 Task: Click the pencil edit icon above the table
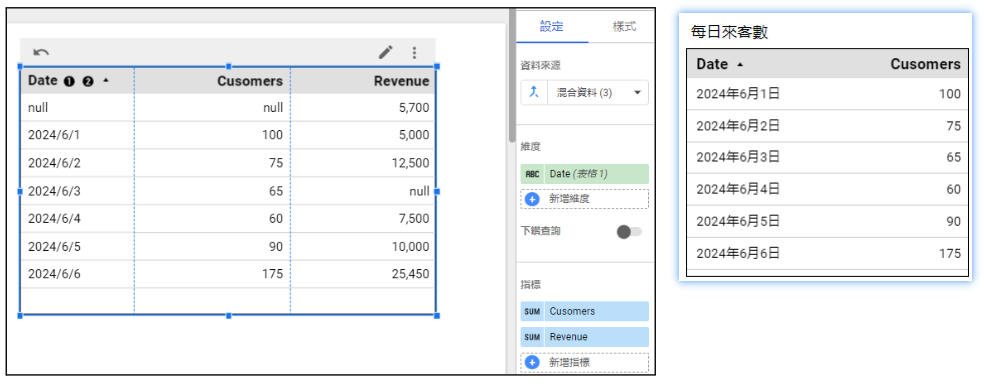click(x=385, y=53)
